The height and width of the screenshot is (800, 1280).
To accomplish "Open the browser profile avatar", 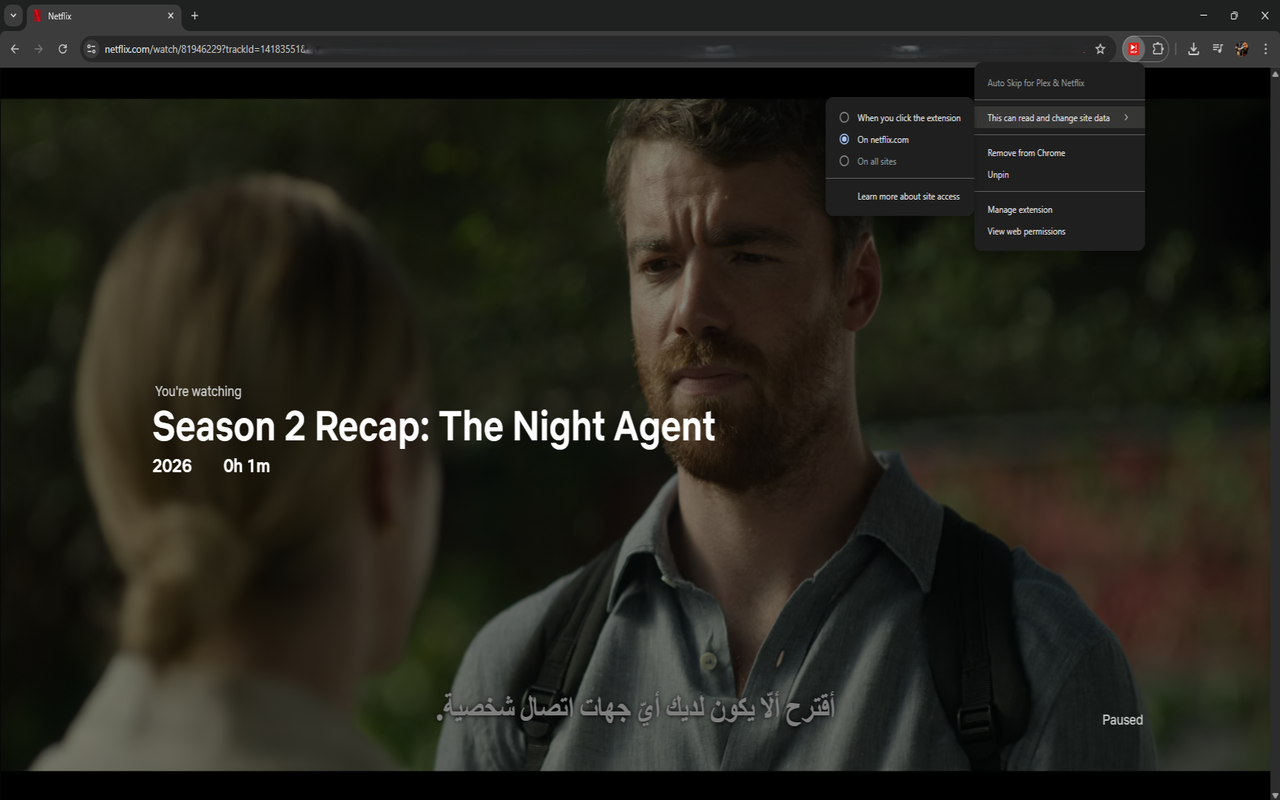I will [x=1242, y=48].
